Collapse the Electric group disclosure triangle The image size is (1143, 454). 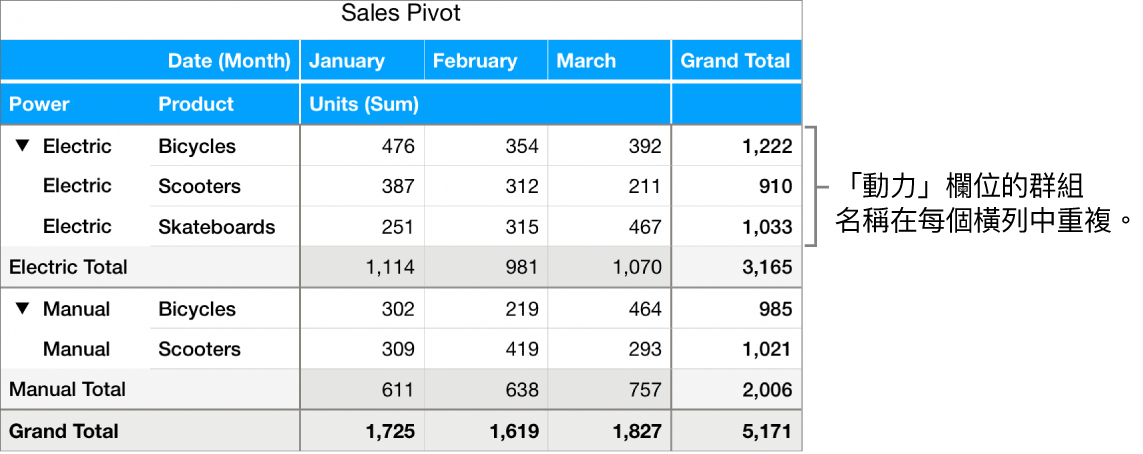pos(21,146)
